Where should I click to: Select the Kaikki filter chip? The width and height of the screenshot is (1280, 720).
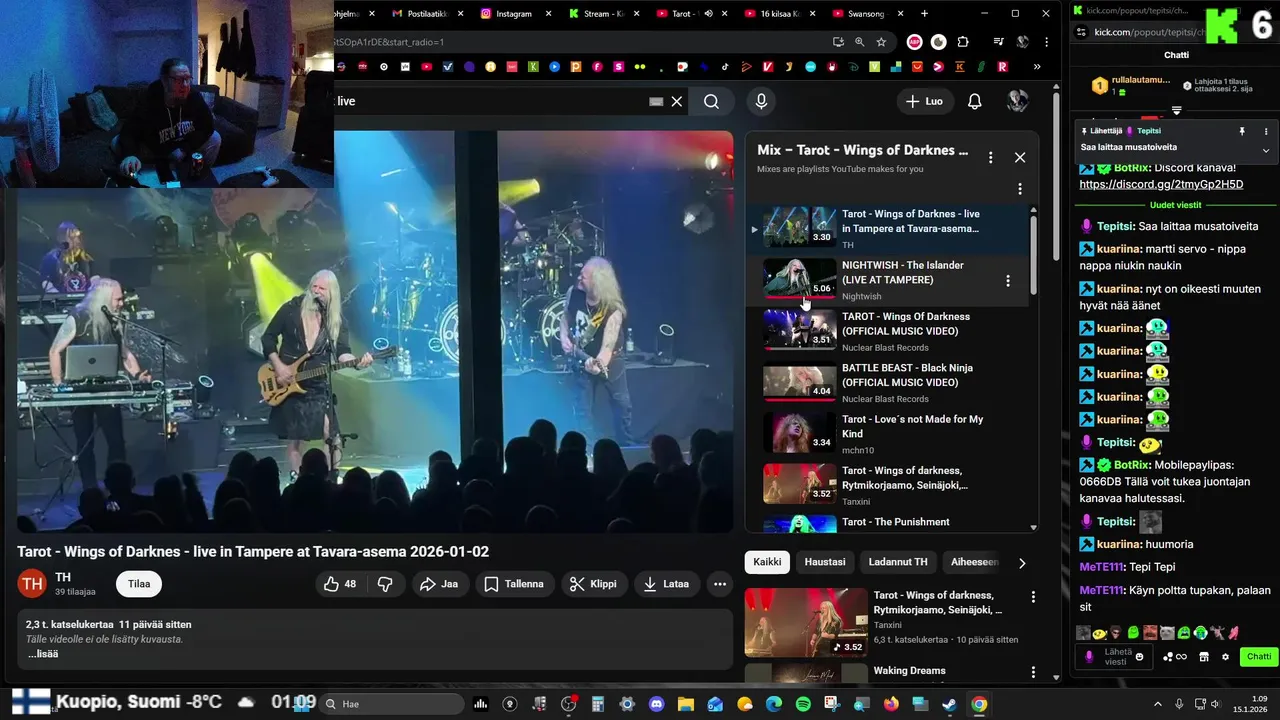tap(767, 562)
